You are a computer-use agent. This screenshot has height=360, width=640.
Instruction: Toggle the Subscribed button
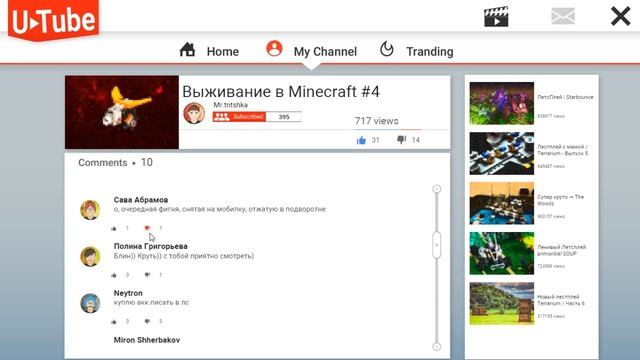(x=239, y=117)
